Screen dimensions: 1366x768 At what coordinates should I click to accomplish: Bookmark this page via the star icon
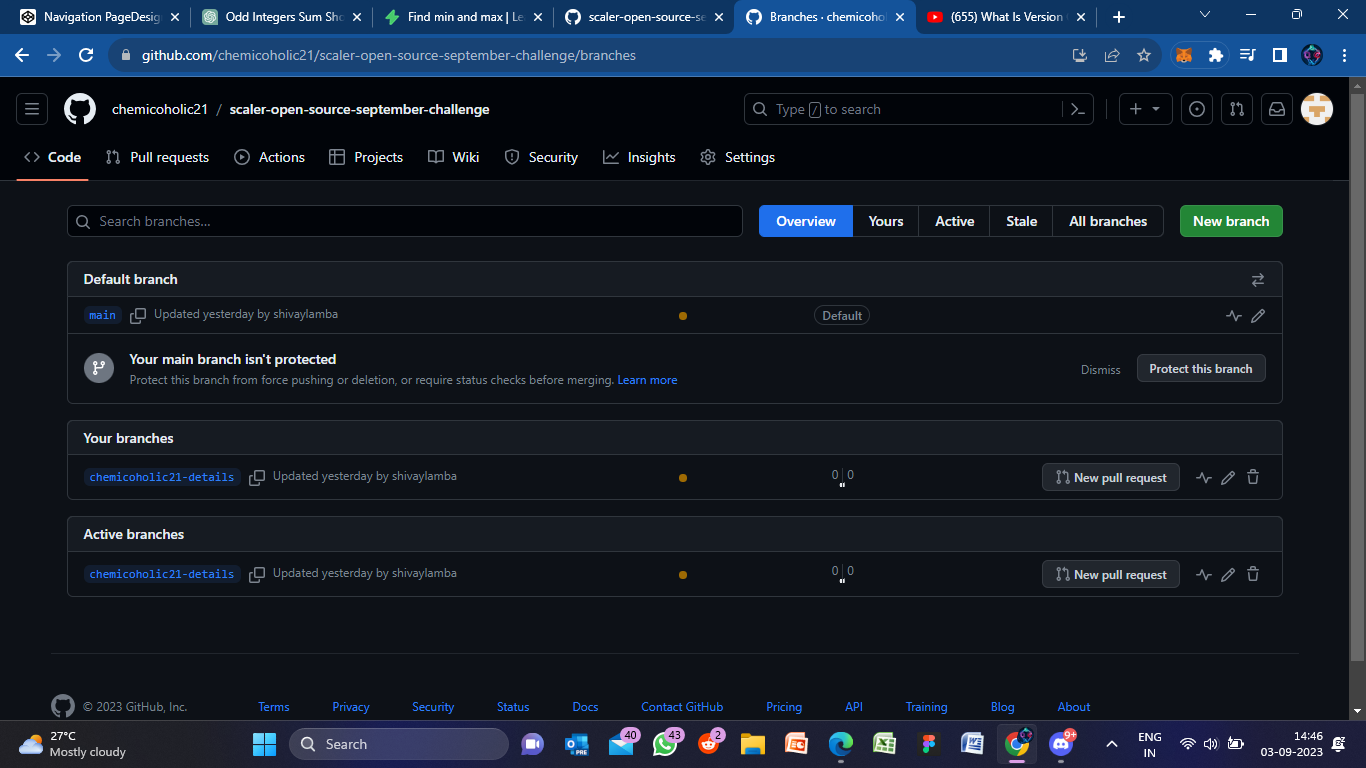(1143, 56)
